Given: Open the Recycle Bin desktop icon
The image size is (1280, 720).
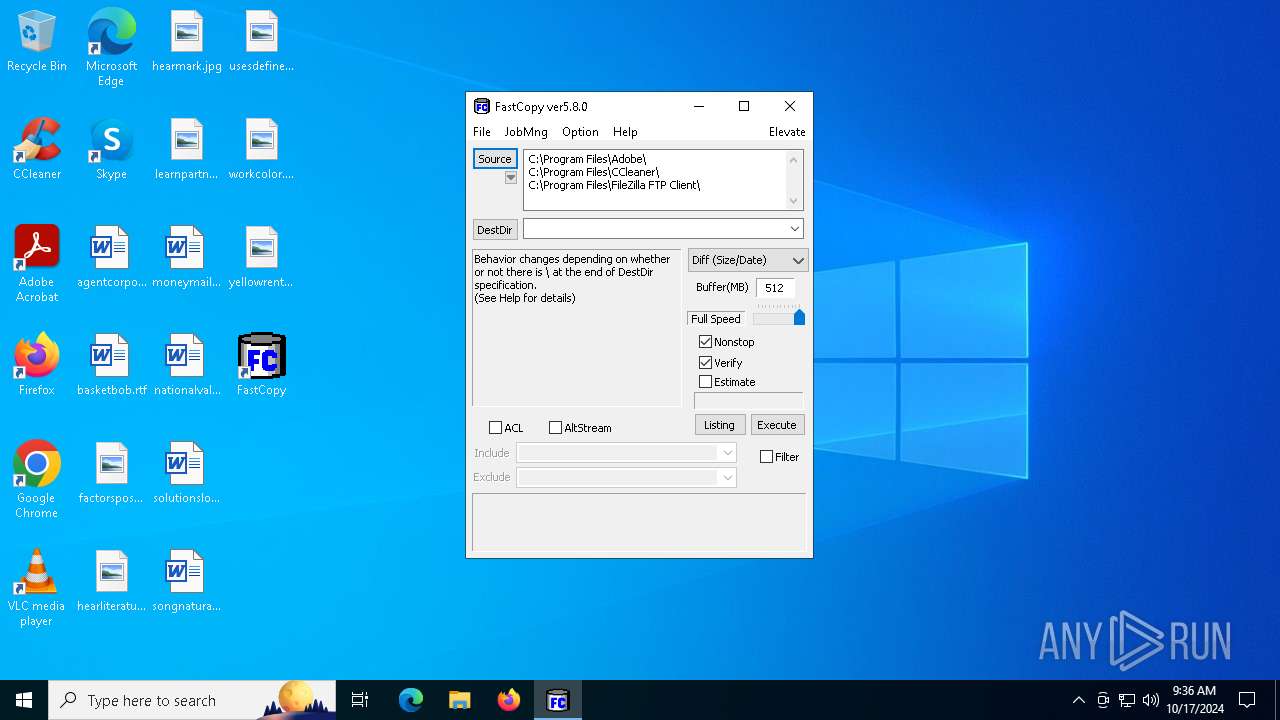Looking at the screenshot, I should [37, 42].
